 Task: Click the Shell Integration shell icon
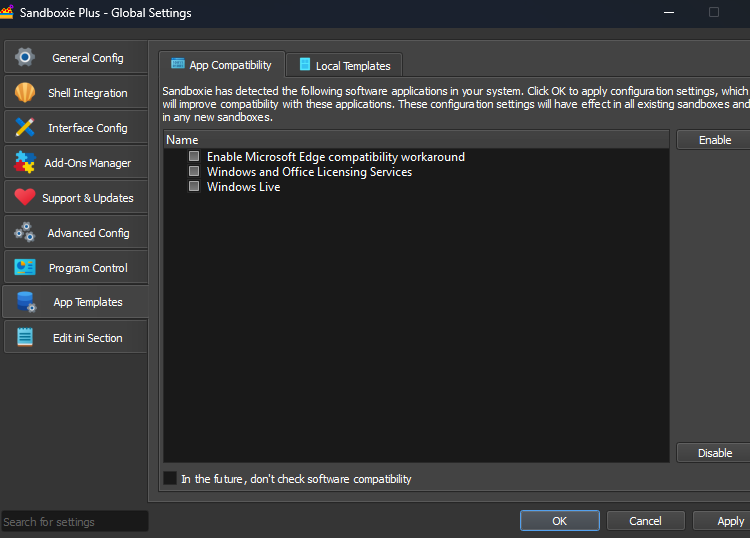tap(24, 92)
